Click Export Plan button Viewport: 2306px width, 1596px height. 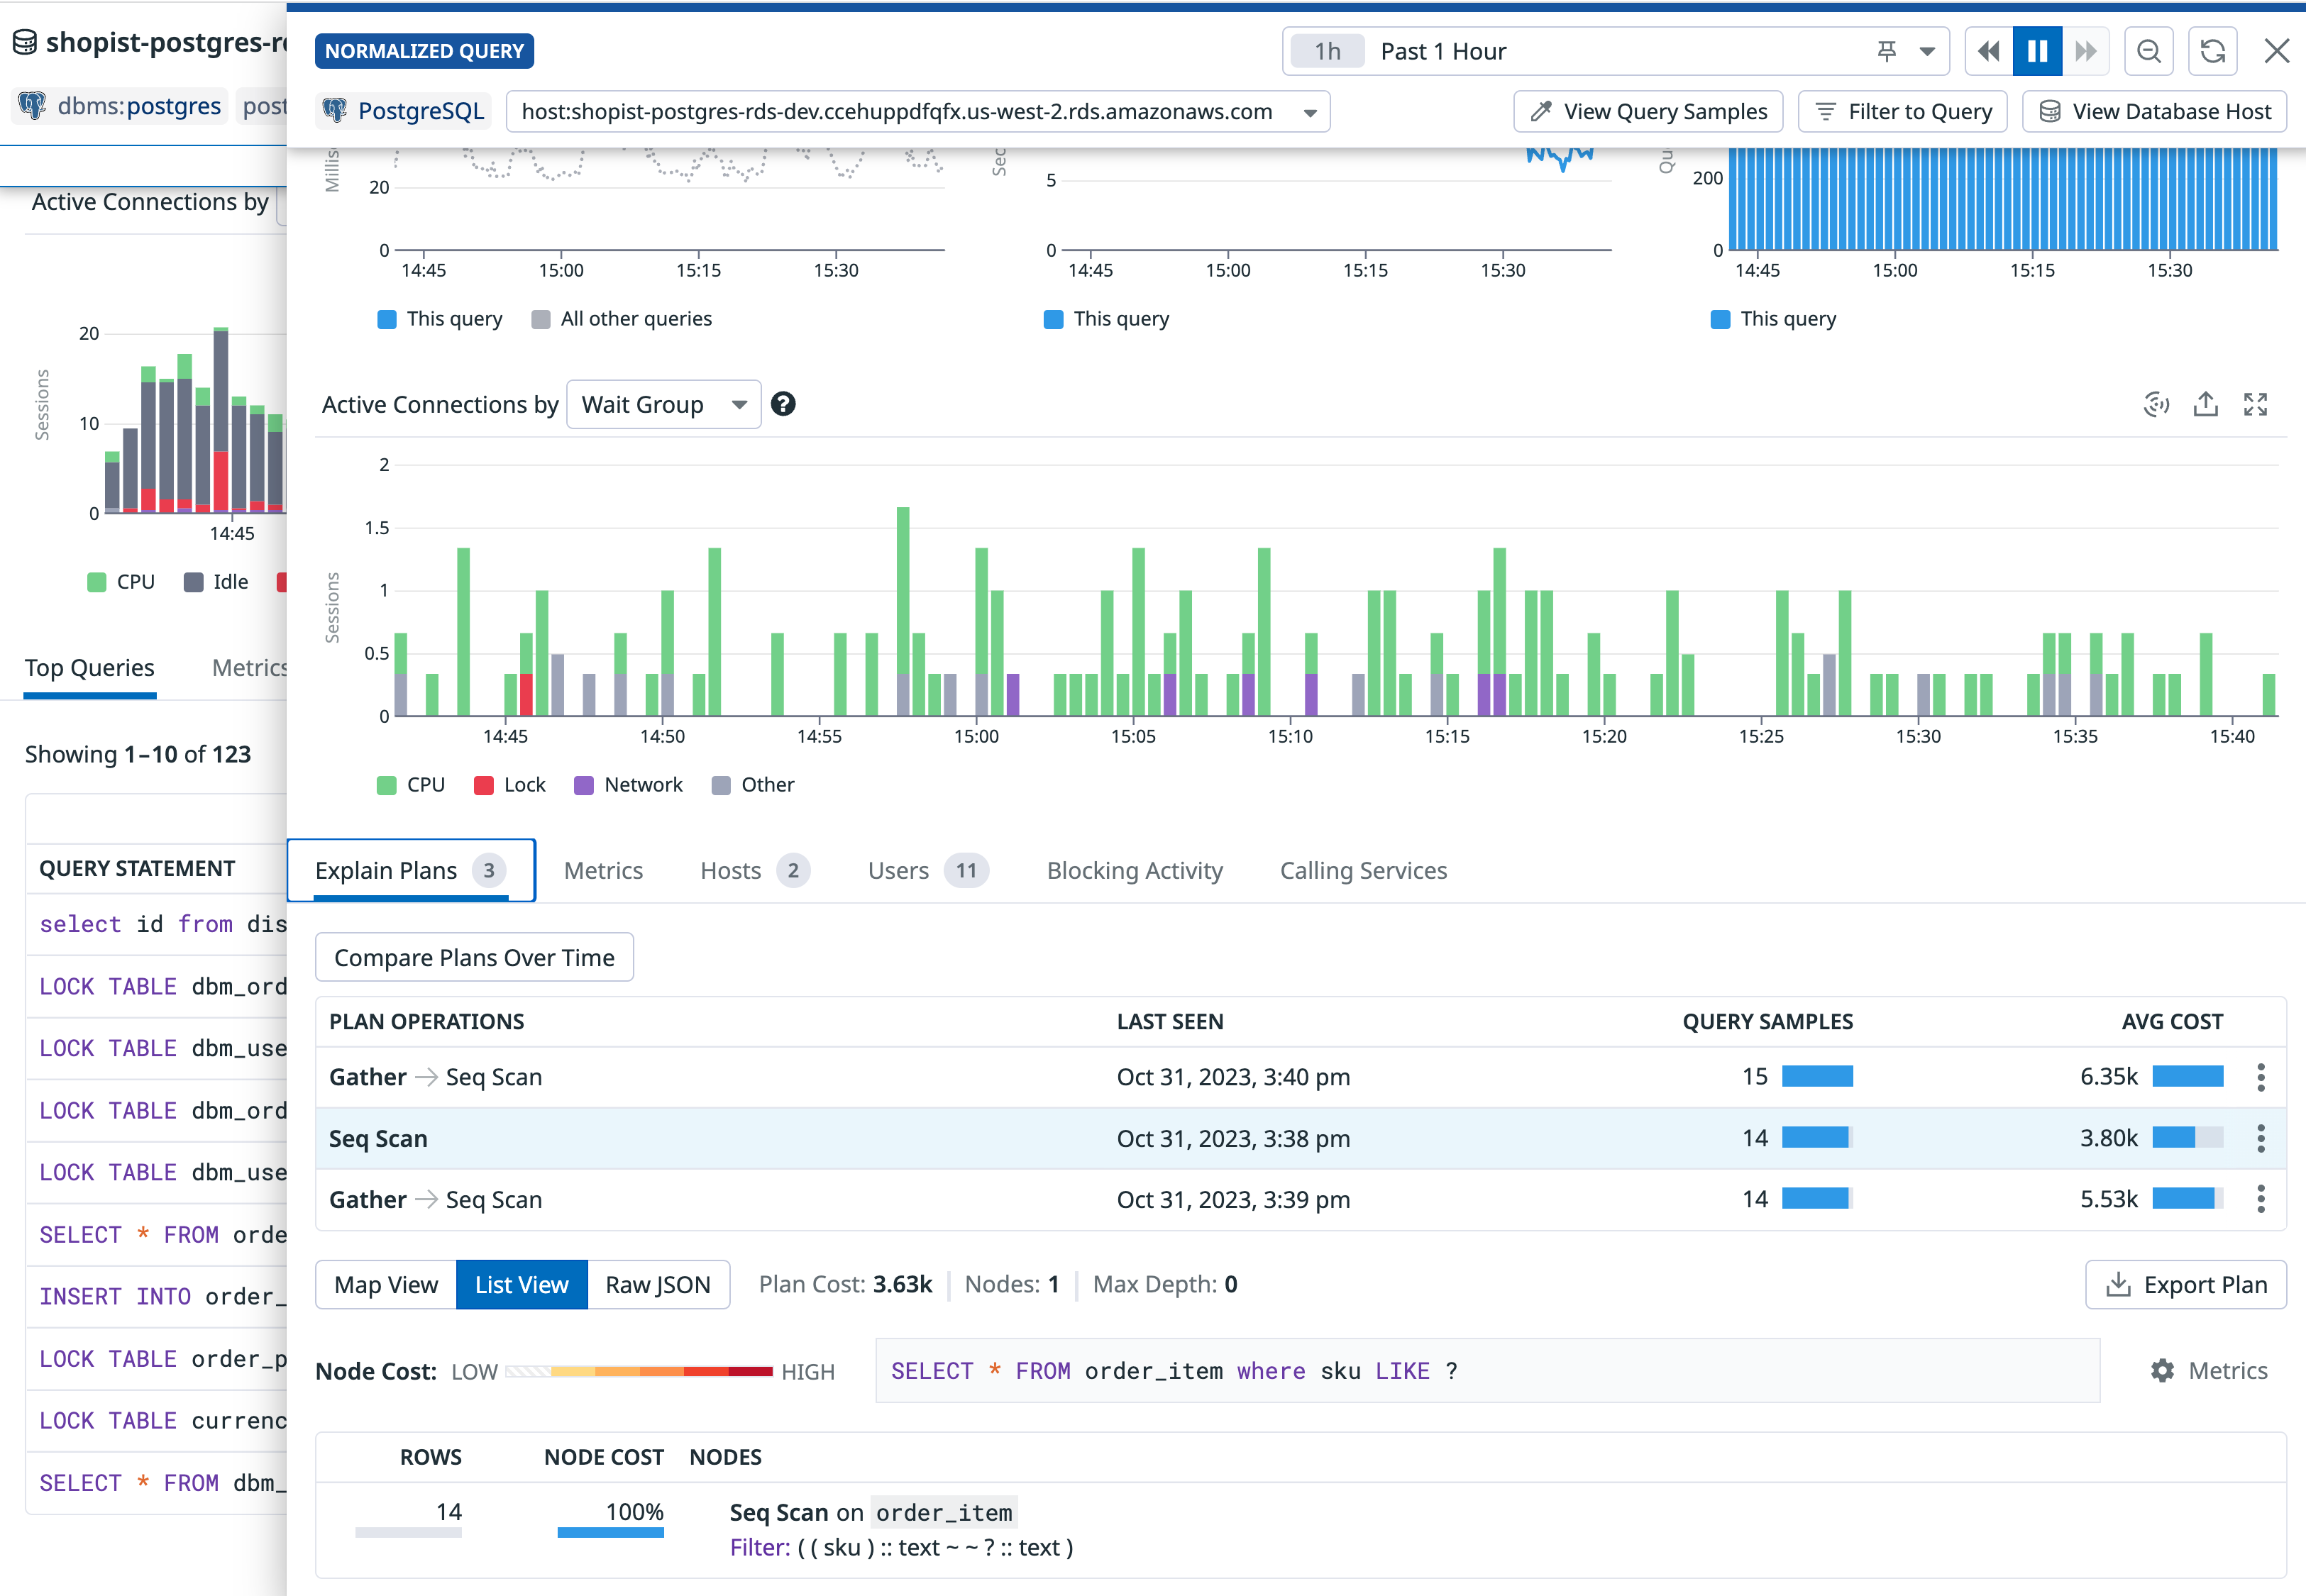tap(2186, 1285)
